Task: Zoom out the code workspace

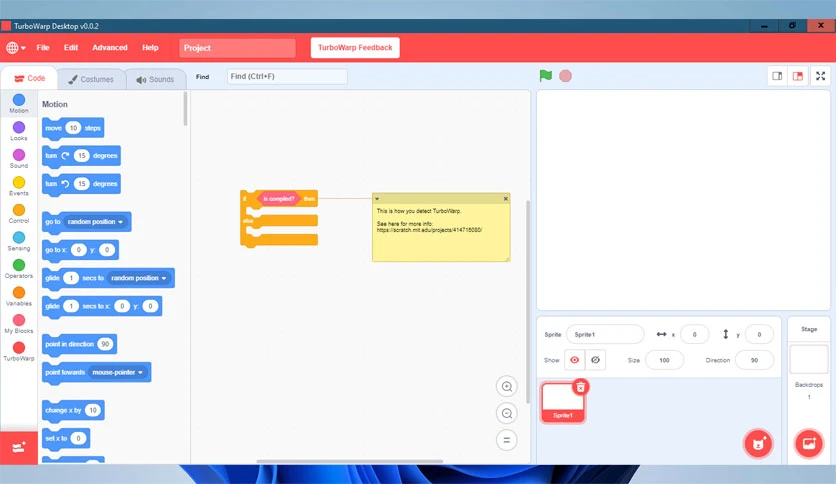Action: pyautogui.click(x=507, y=413)
